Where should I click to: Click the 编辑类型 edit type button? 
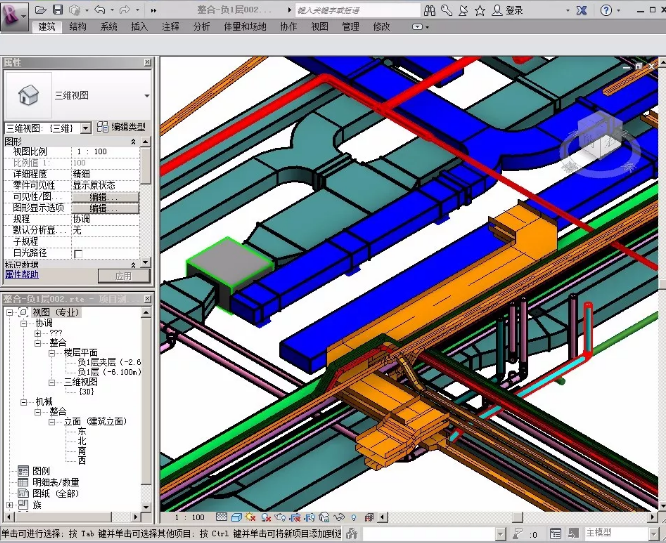click(122, 127)
